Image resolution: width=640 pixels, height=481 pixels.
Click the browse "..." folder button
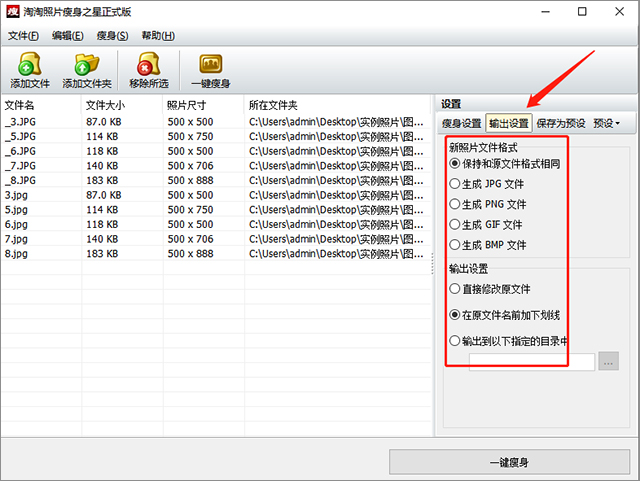[x=608, y=362]
